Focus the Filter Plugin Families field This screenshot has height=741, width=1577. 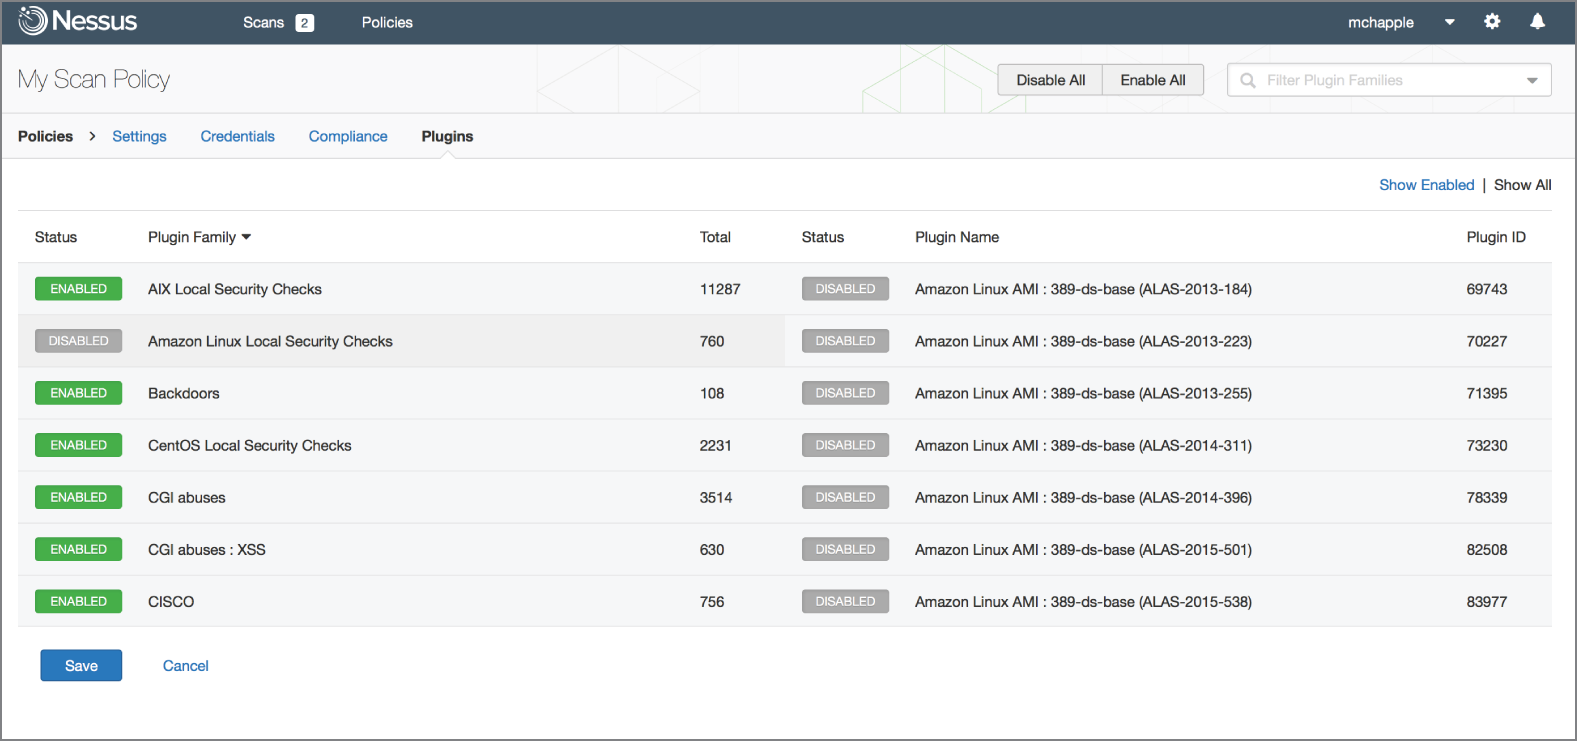coord(1389,80)
